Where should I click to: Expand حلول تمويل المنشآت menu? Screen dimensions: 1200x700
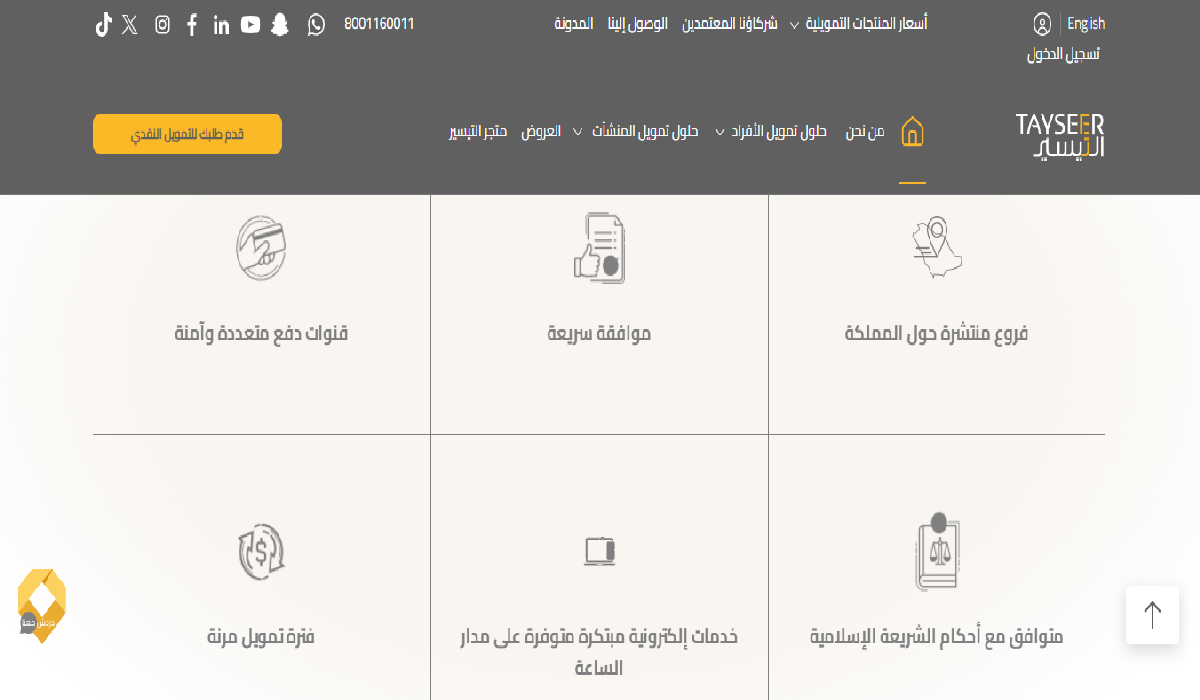coord(644,132)
